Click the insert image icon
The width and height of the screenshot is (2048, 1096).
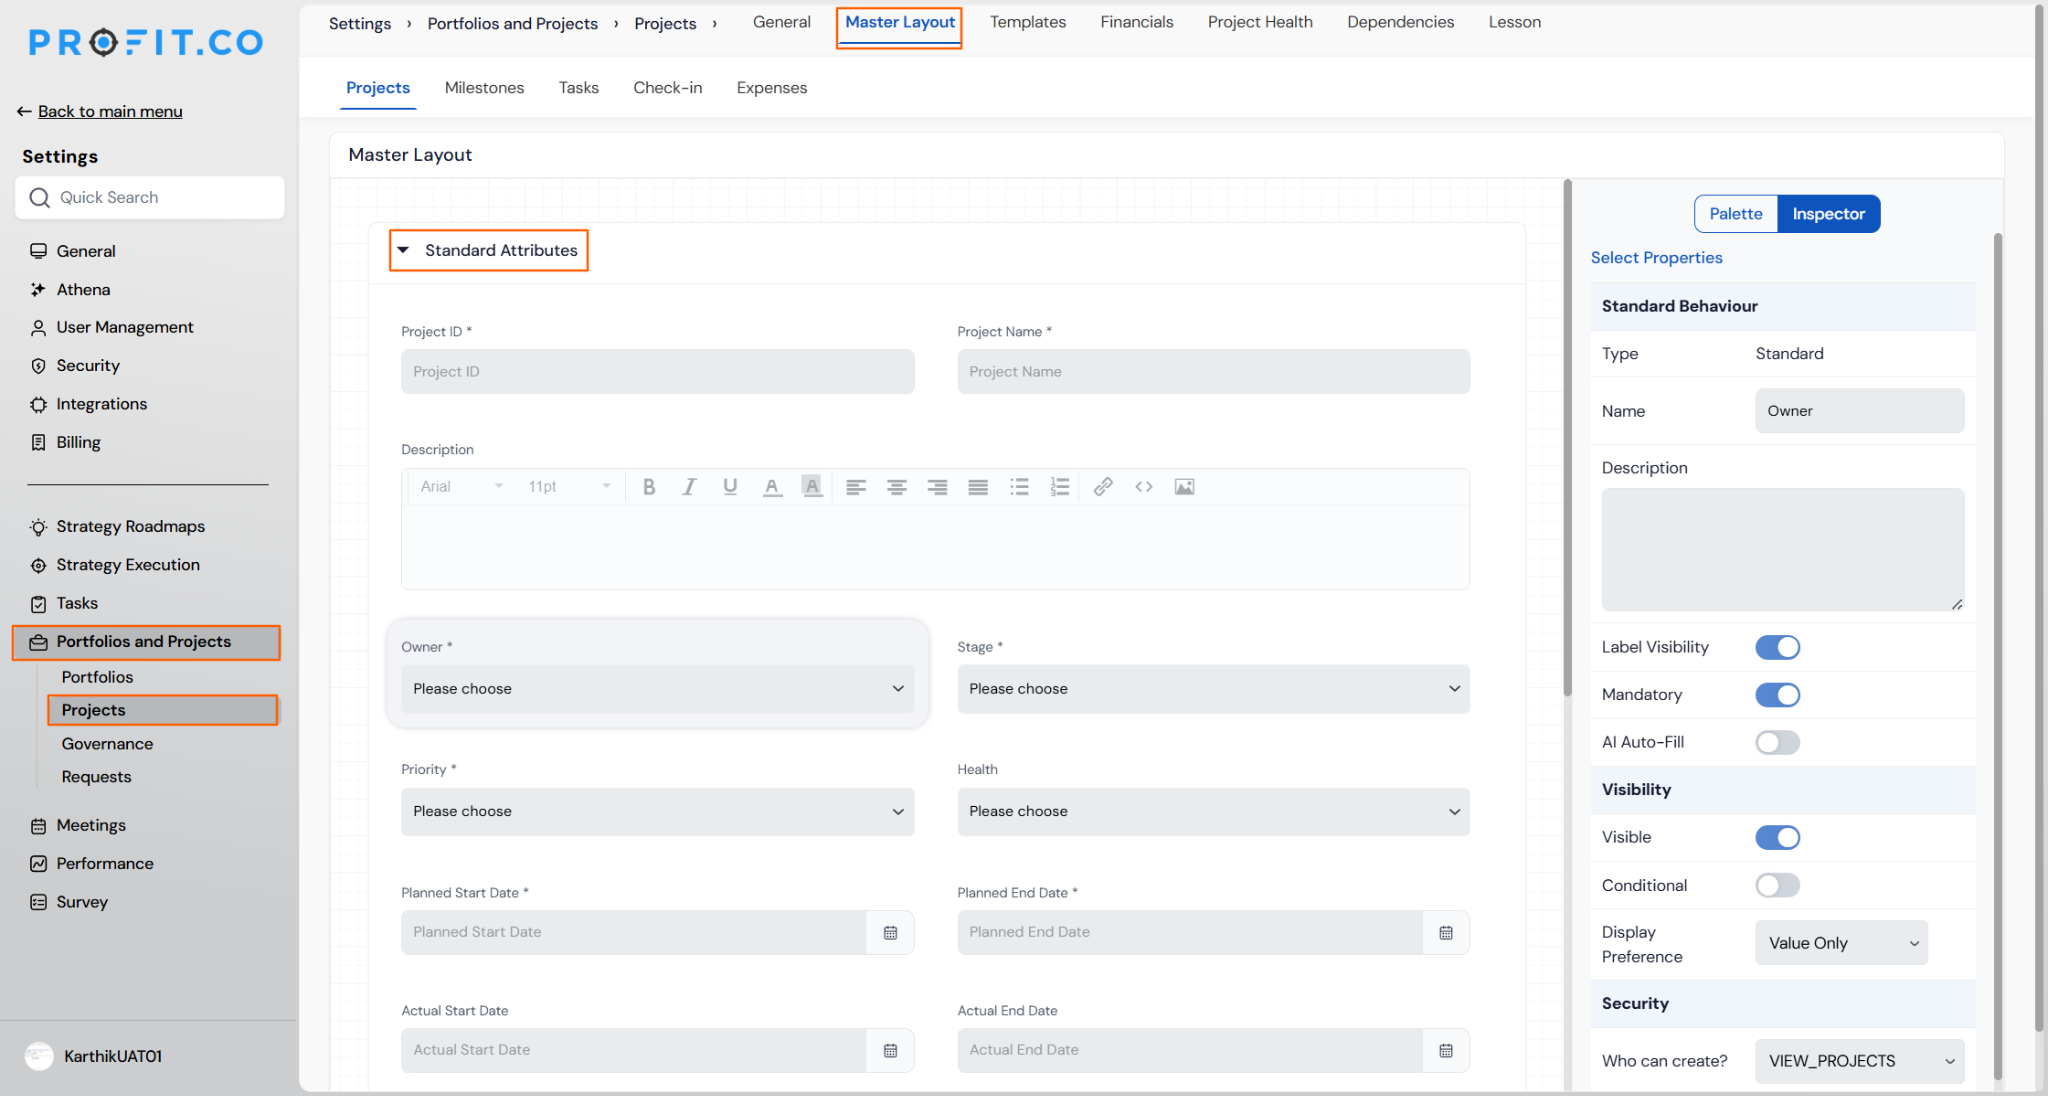1184,487
